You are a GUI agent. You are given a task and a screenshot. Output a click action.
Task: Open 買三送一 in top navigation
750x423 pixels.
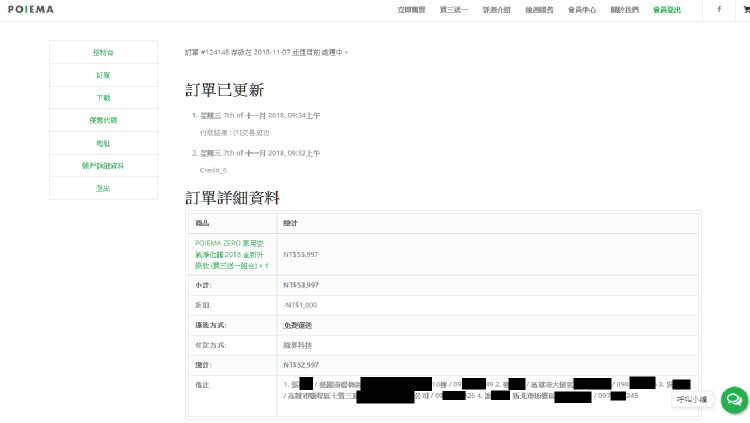click(453, 10)
